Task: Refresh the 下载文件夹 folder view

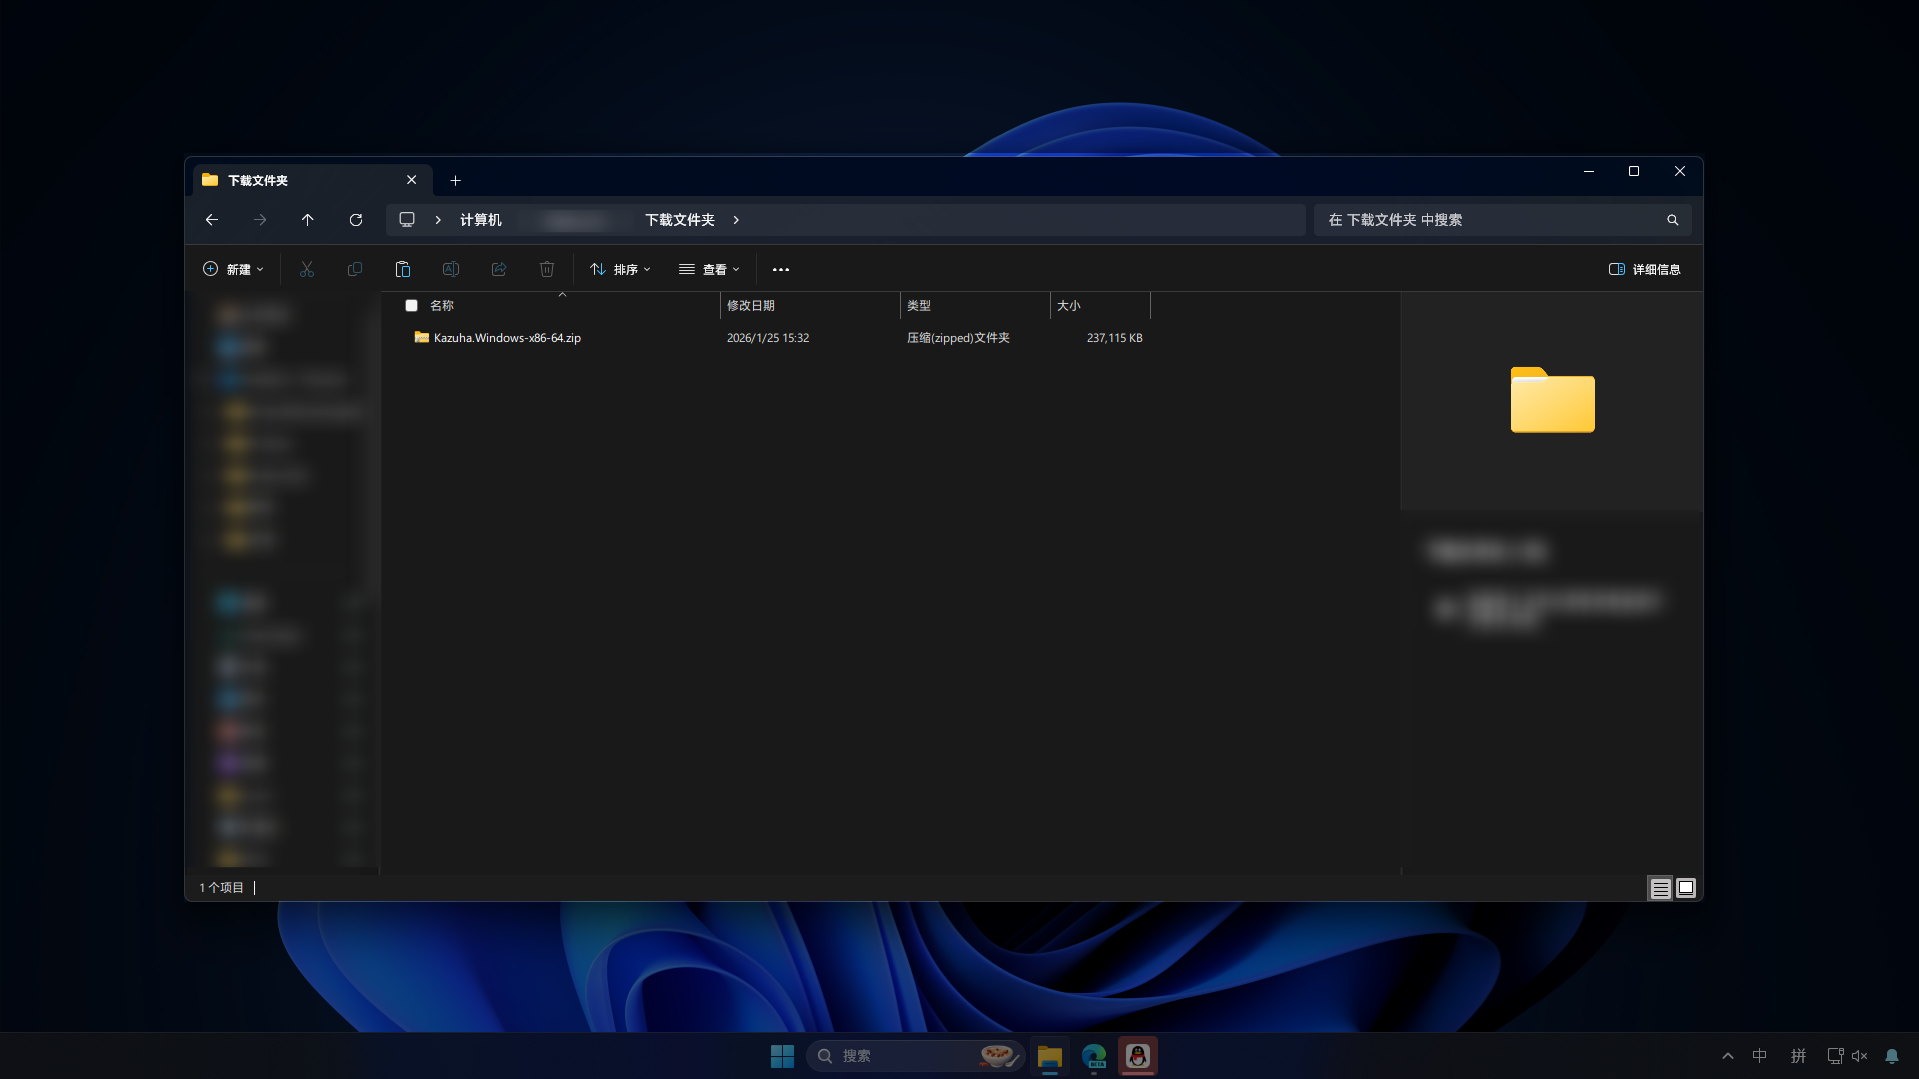Action: pyautogui.click(x=356, y=220)
